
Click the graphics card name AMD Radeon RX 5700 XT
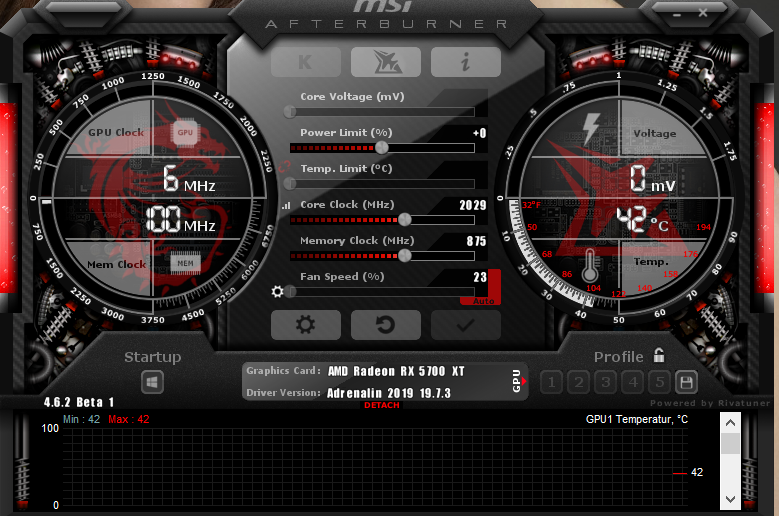click(x=396, y=371)
